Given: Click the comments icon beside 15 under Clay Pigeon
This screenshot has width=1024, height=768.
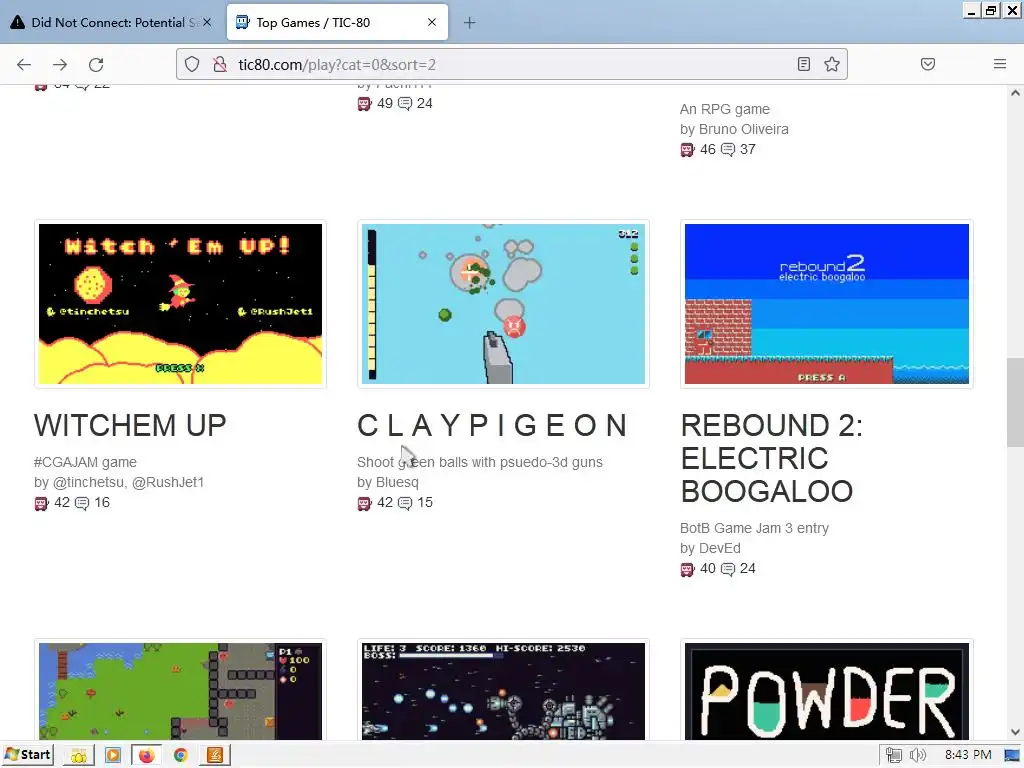Looking at the screenshot, I should (x=405, y=503).
